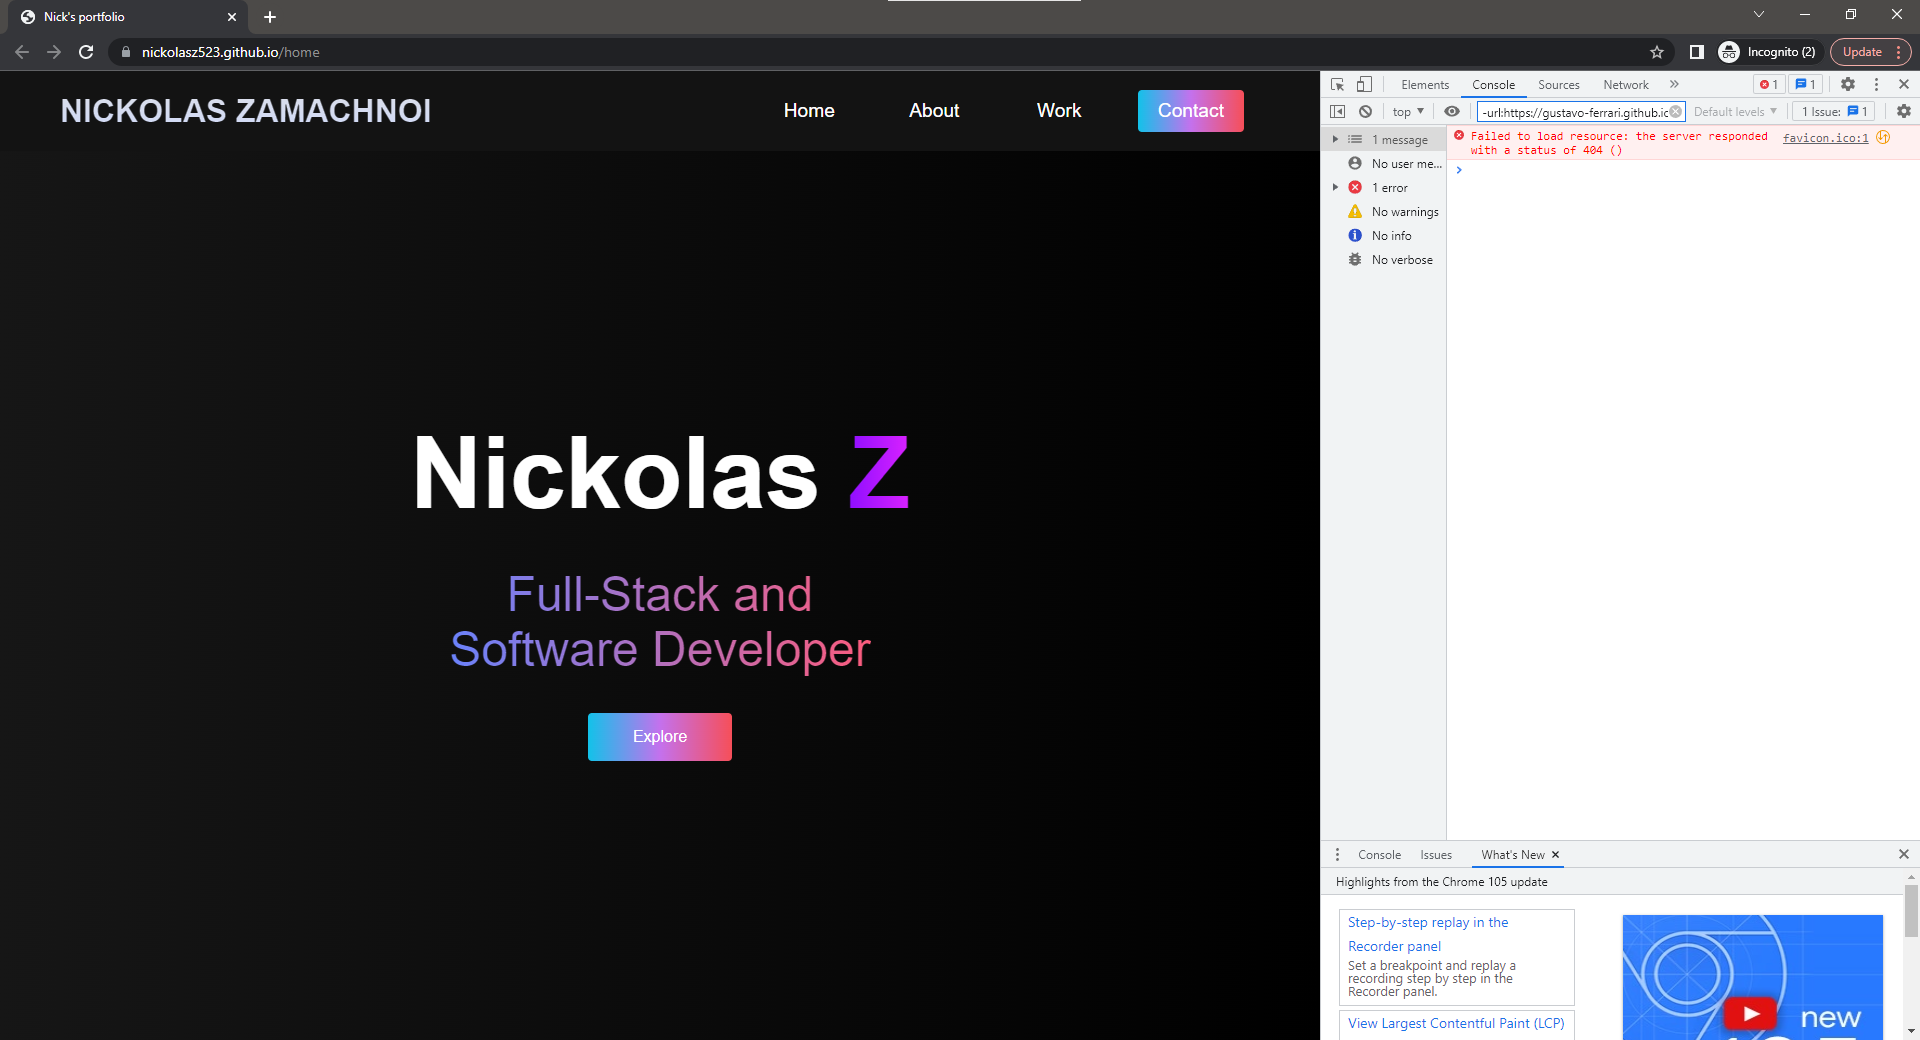The image size is (1920, 1040).
Task: Expand the more tabs chevron in DevTools
Action: (x=1674, y=84)
